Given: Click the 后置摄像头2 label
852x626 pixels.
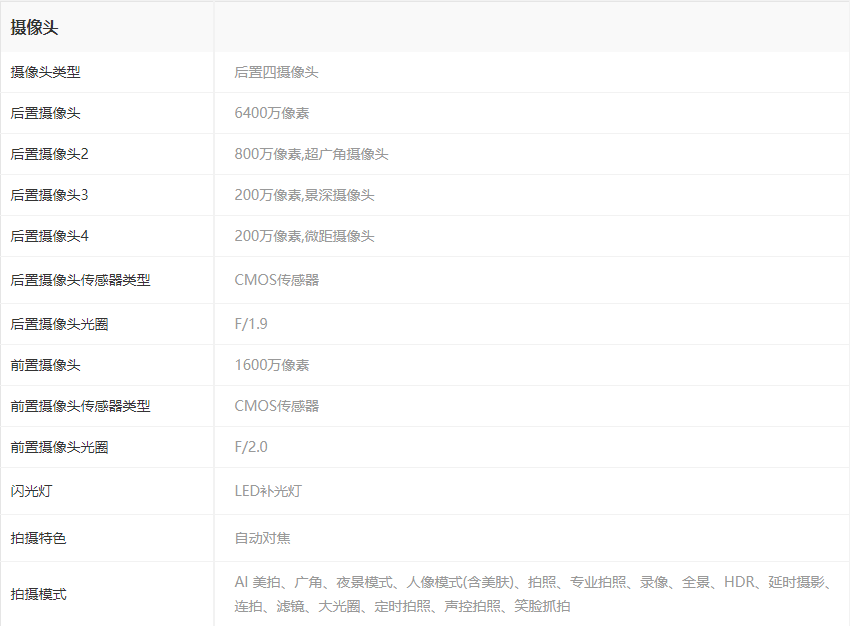Looking at the screenshot, I should click(x=49, y=154).
